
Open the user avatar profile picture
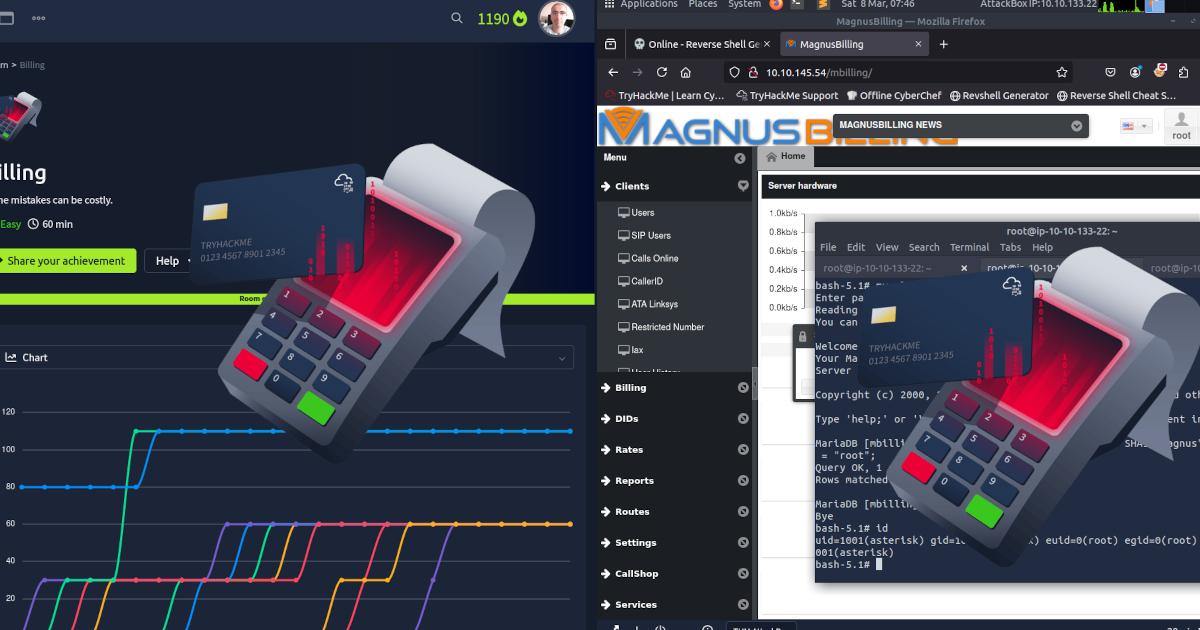[556, 18]
